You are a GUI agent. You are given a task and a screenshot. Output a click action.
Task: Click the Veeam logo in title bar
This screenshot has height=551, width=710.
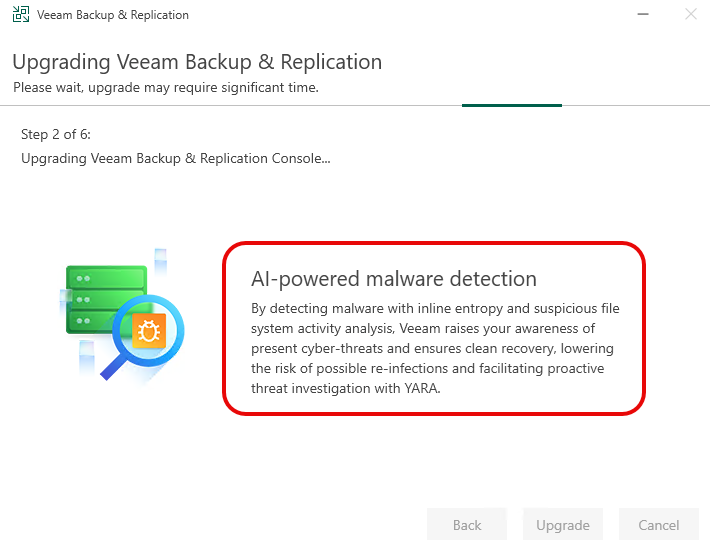pyautogui.click(x=20, y=15)
